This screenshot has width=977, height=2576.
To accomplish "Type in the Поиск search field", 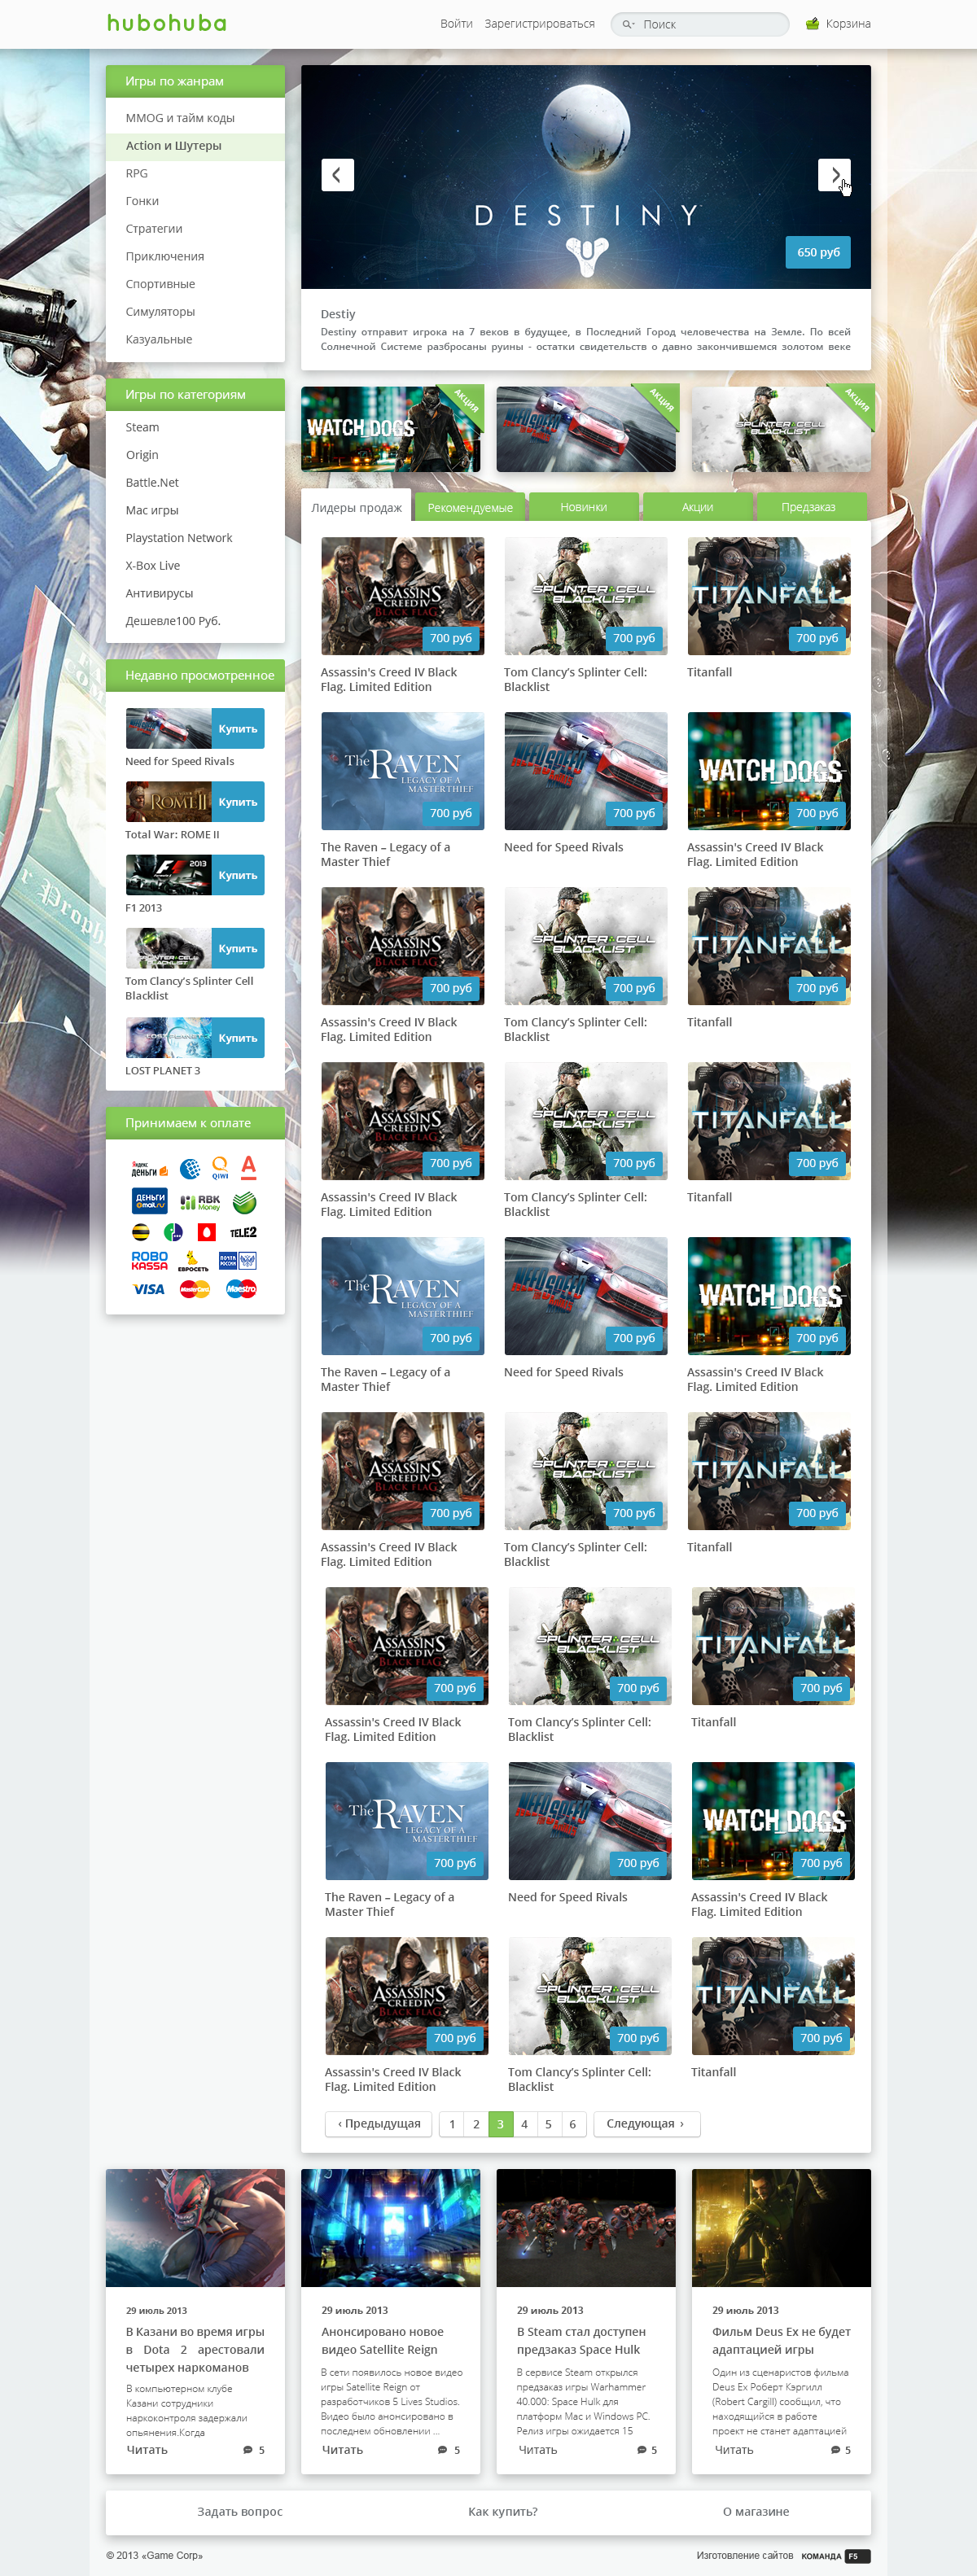I will pyautogui.click(x=710, y=24).
